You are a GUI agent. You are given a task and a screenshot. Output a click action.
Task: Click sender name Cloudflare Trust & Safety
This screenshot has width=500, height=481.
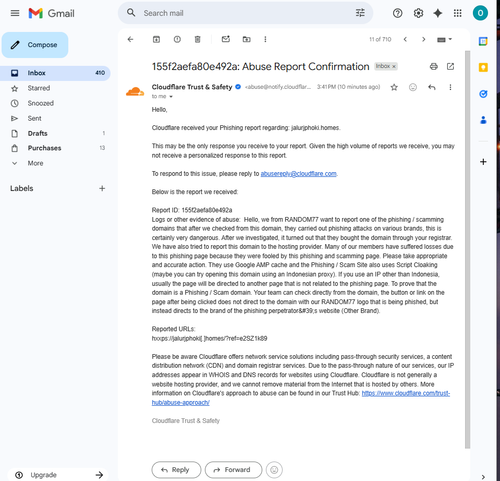click(x=192, y=87)
